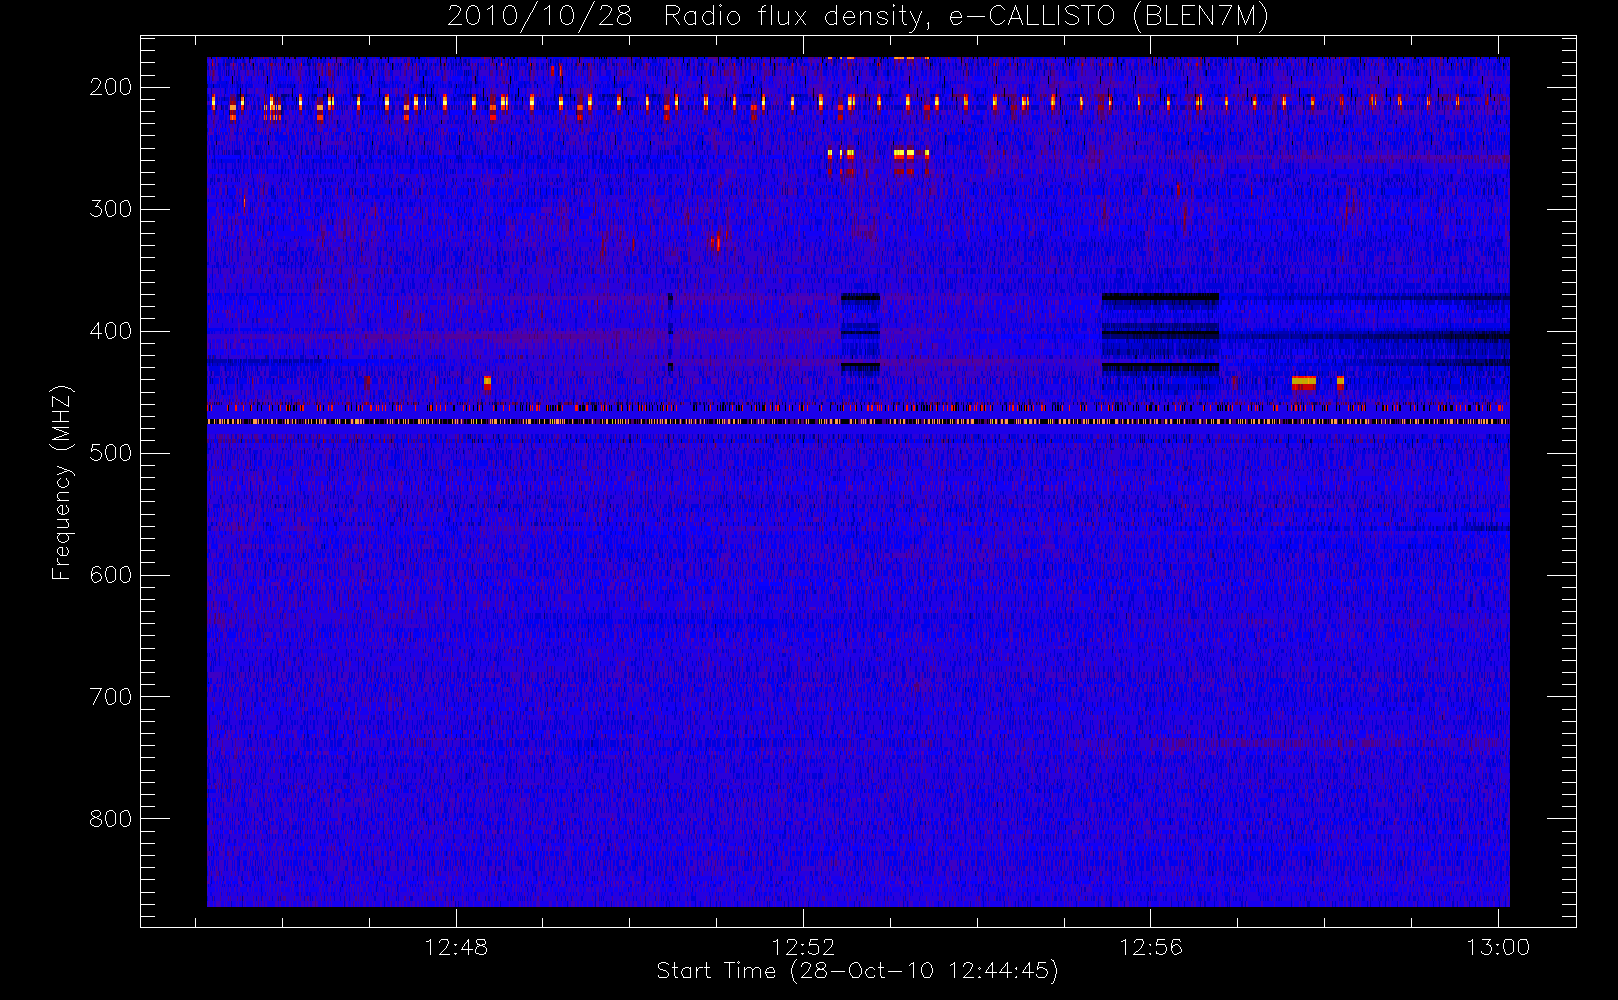Click the 500 frequency tick label
1618x1000 pixels.
[111, 453]
